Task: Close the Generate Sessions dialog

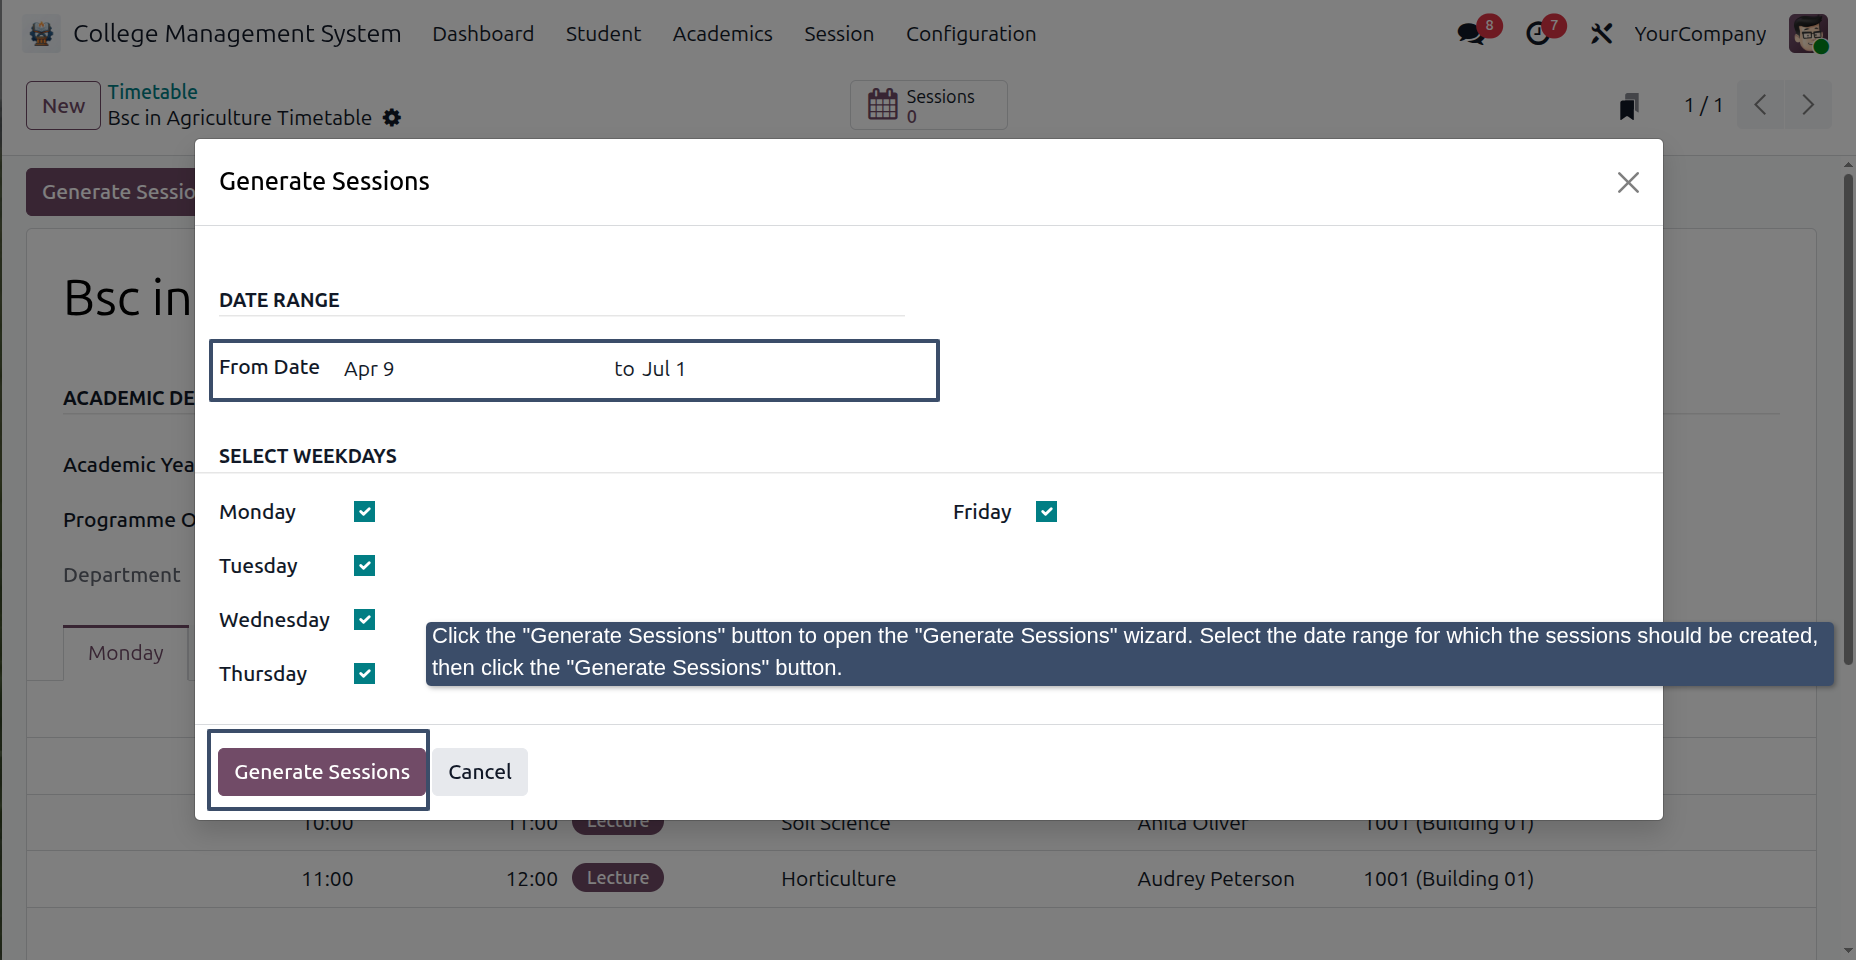Action: (x=1628, y=182)
